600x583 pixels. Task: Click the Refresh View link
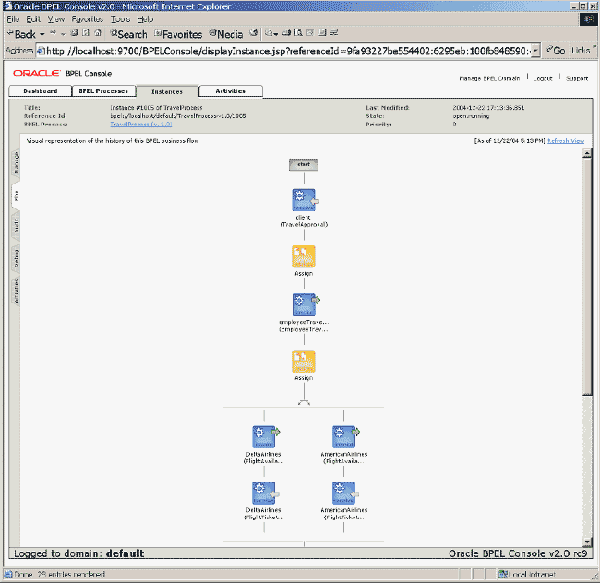pyautogui.click(x=566, y=141)
